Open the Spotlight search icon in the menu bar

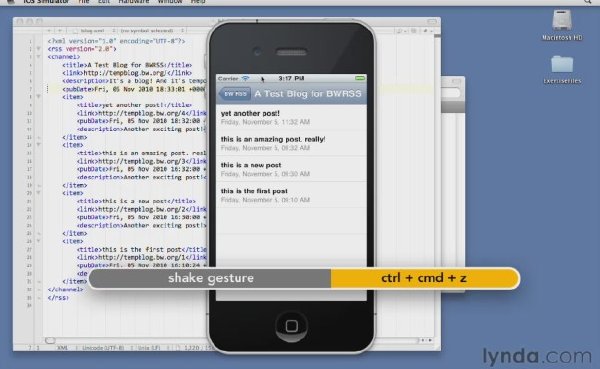587,2
